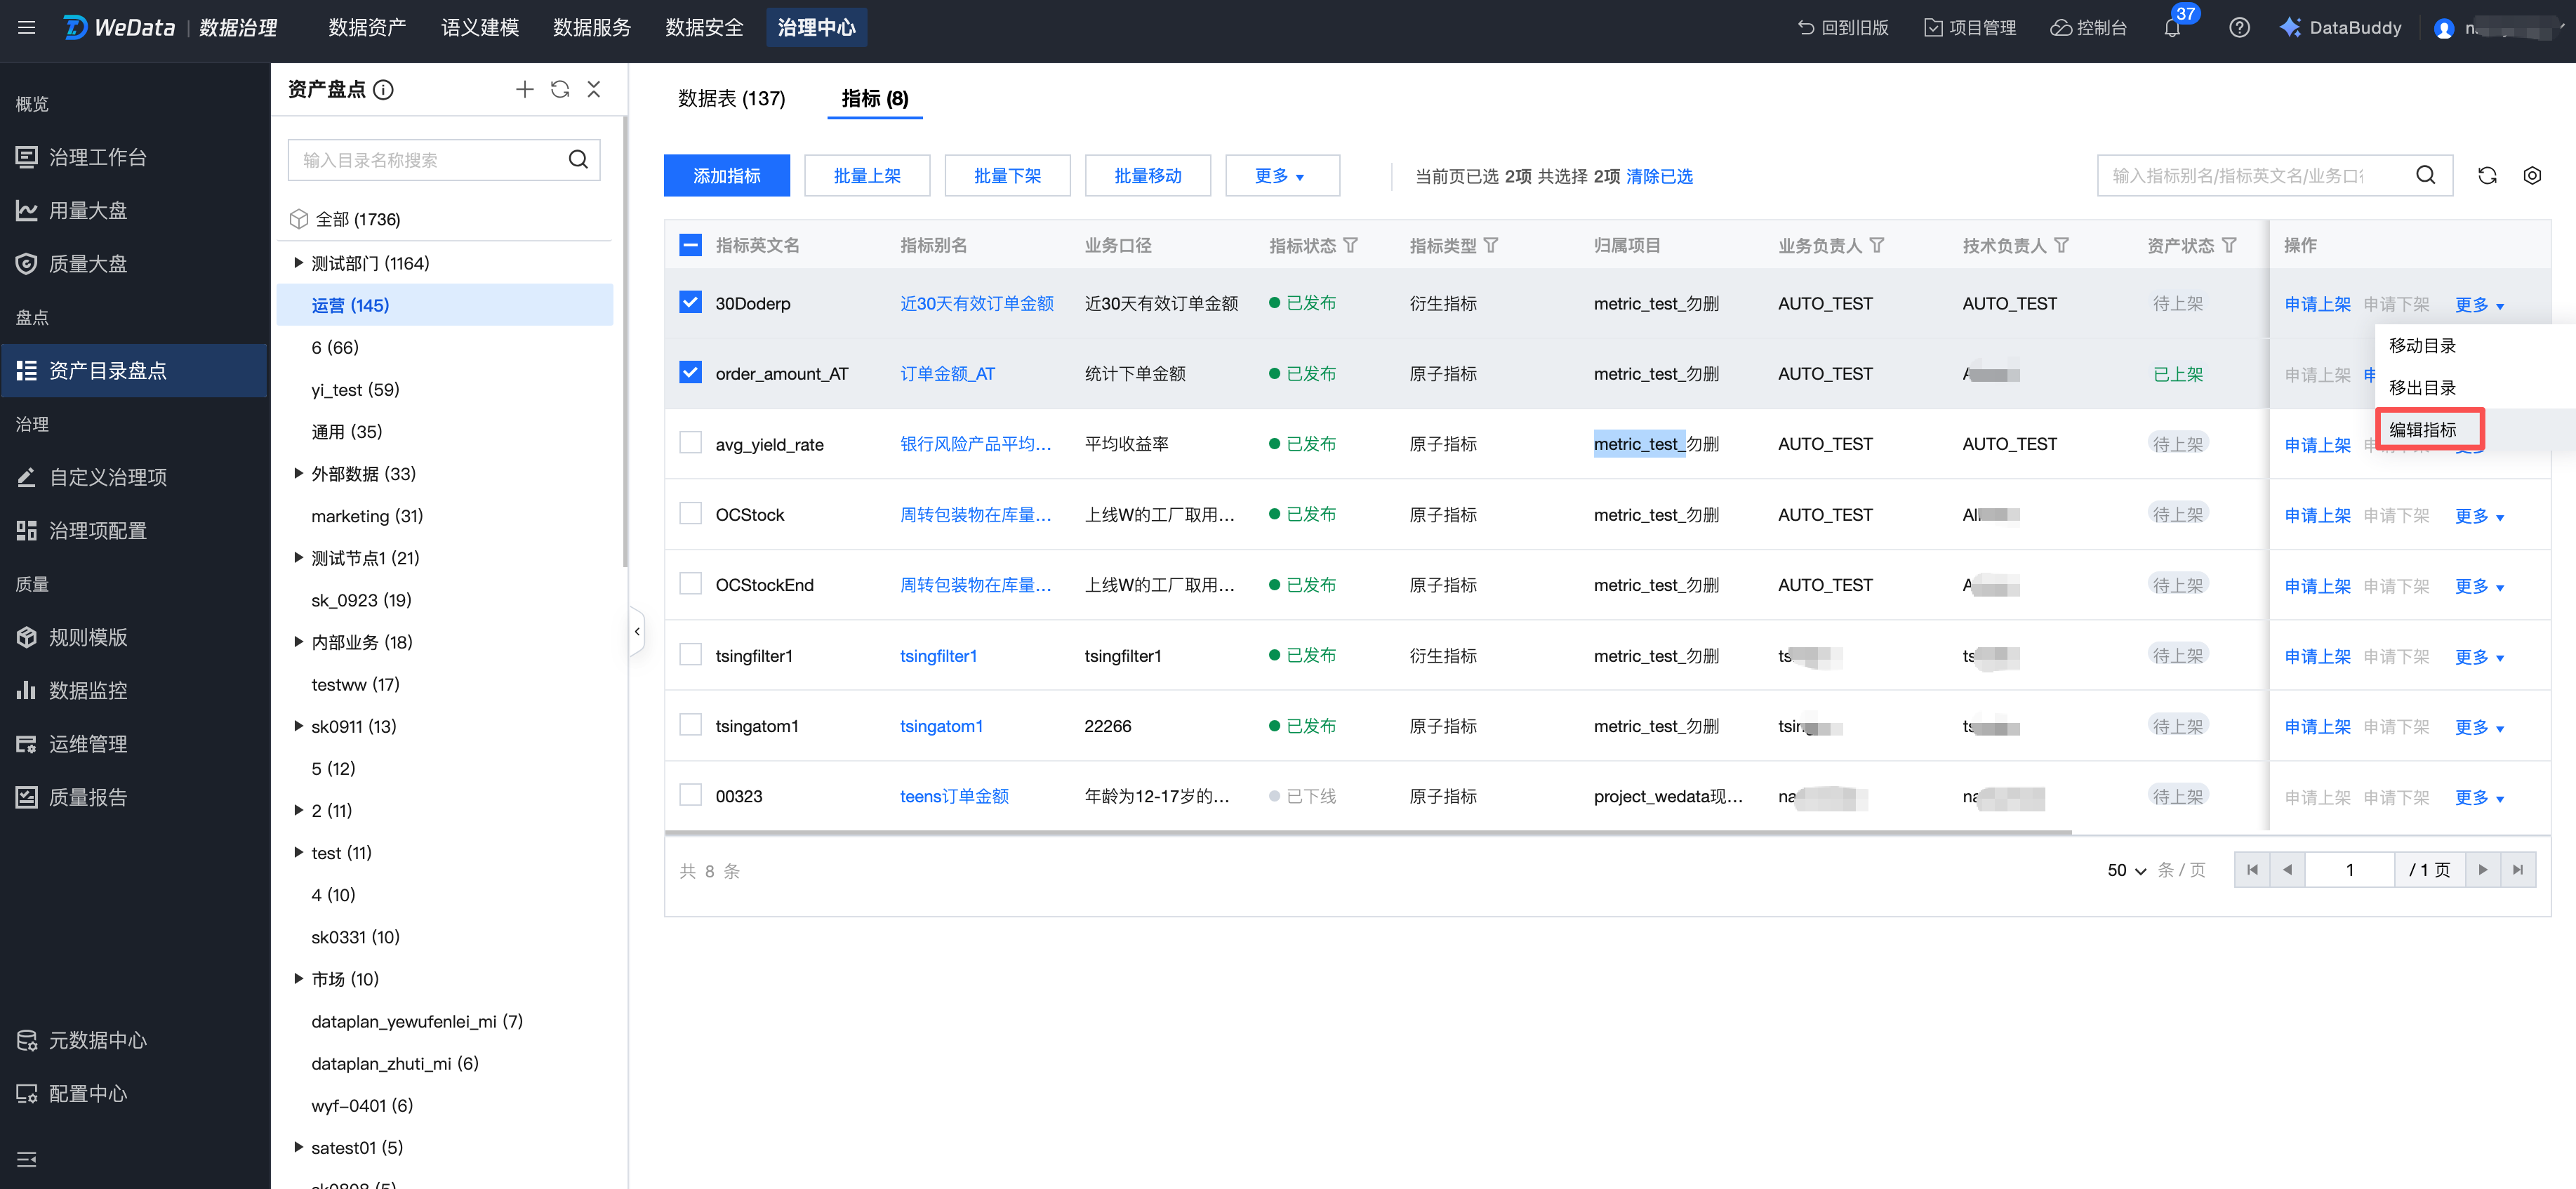Open the help question mark icon
Screen dimensions: 2576x1189
[2239, 28]
